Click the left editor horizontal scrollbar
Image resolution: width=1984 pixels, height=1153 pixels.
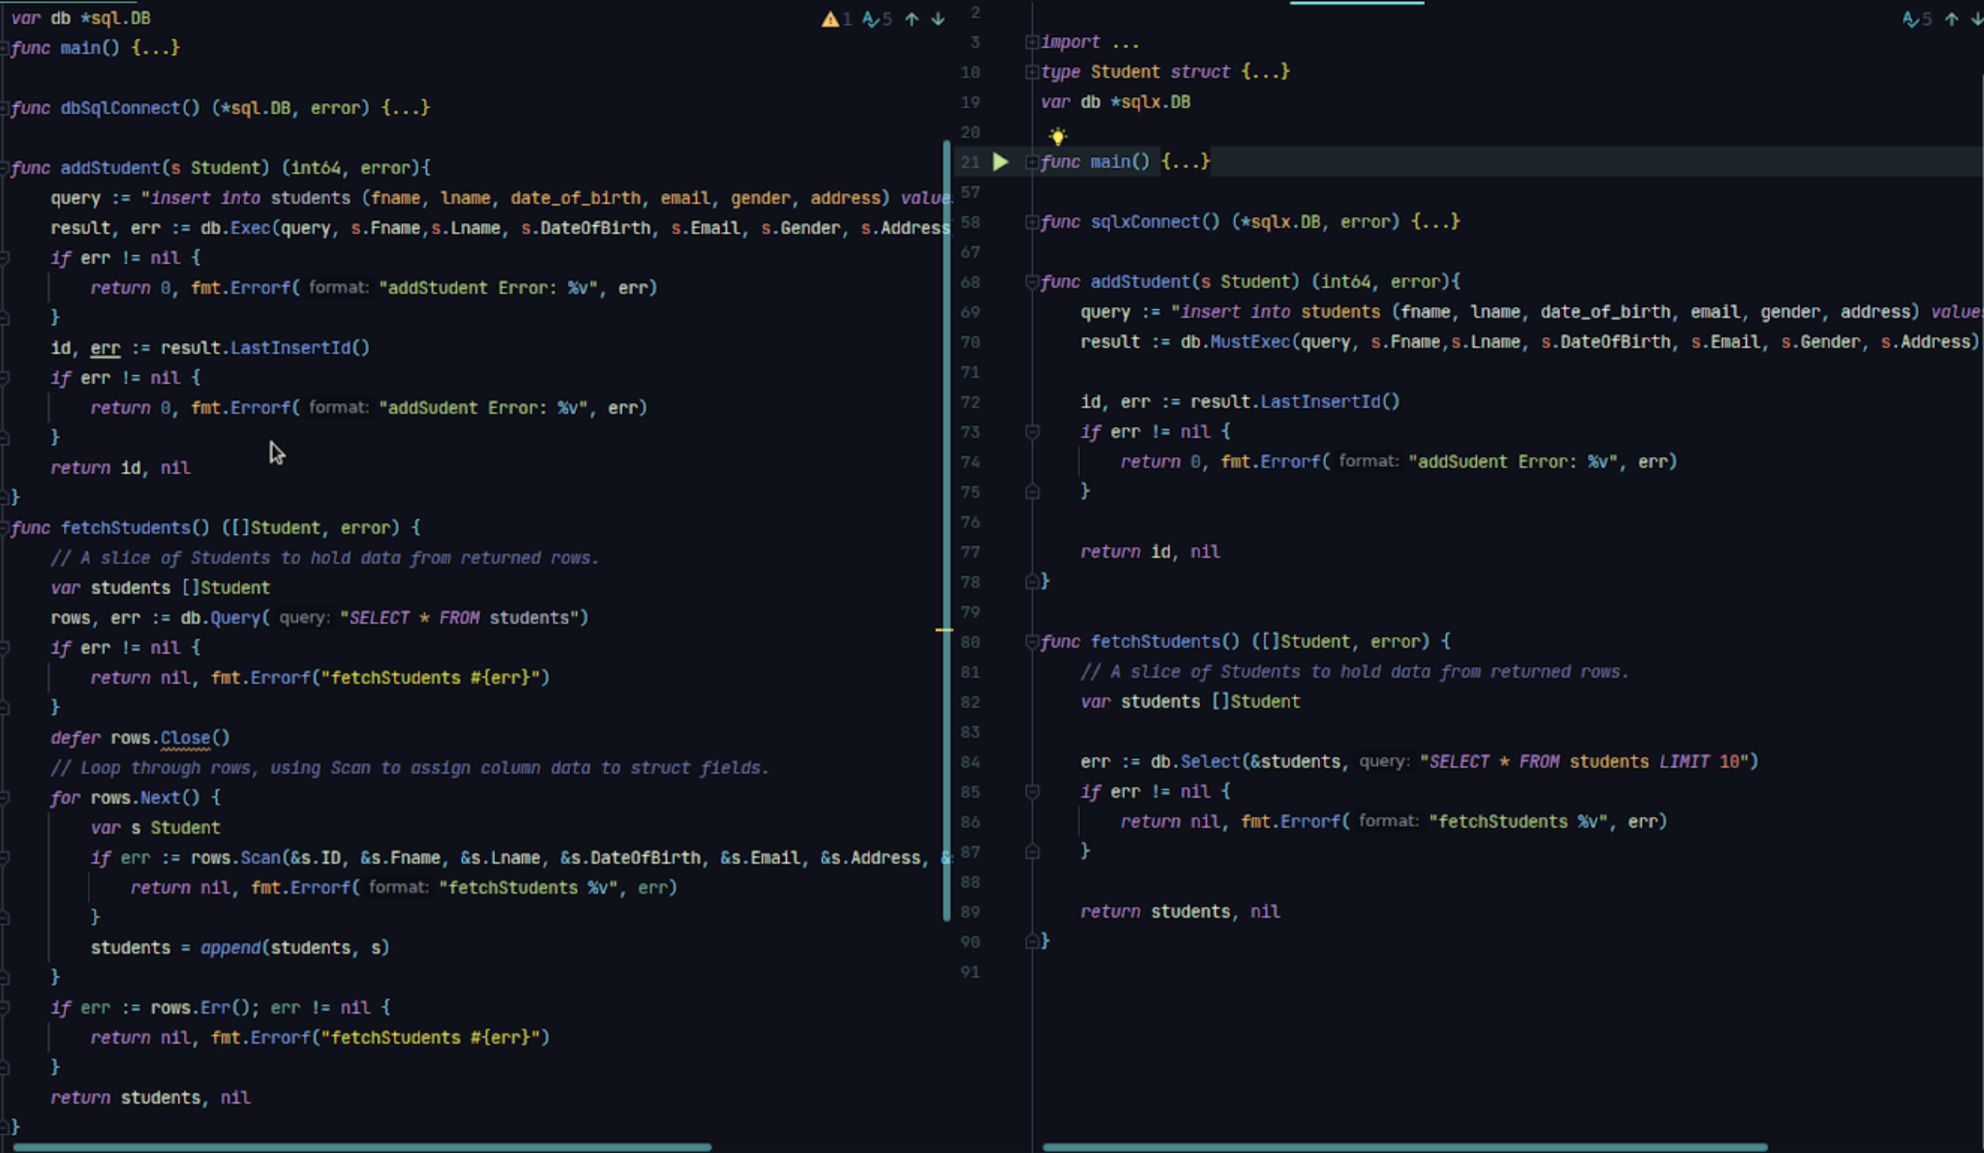tap(360, 1147)
